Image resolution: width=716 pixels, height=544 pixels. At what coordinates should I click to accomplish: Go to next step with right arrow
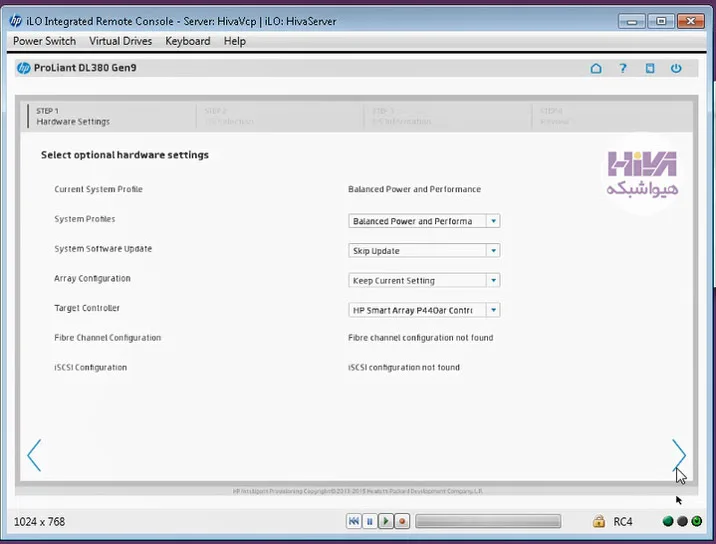tap(679, 455)
